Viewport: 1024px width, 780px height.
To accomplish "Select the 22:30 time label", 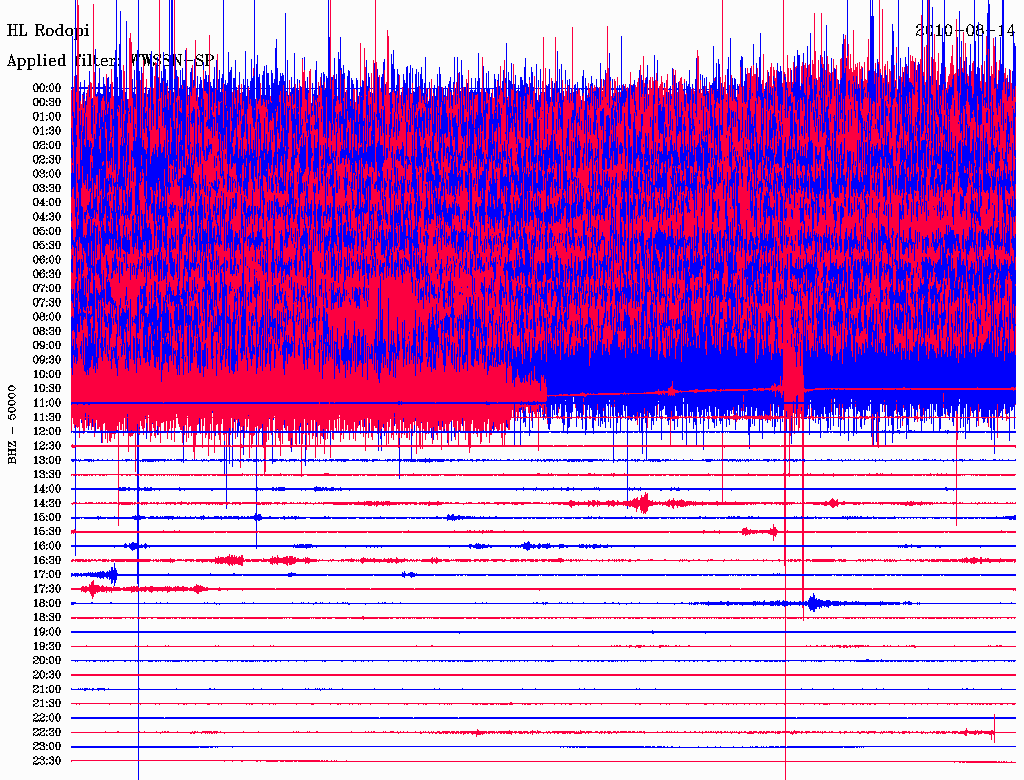I will [47, 732].
